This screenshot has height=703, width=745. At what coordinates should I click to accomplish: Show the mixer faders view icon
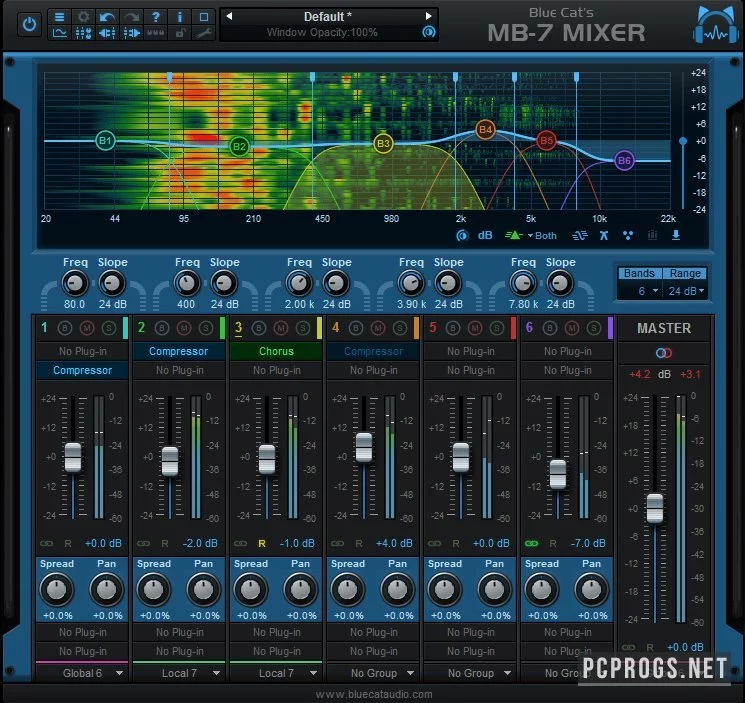[x=84, y=33]
